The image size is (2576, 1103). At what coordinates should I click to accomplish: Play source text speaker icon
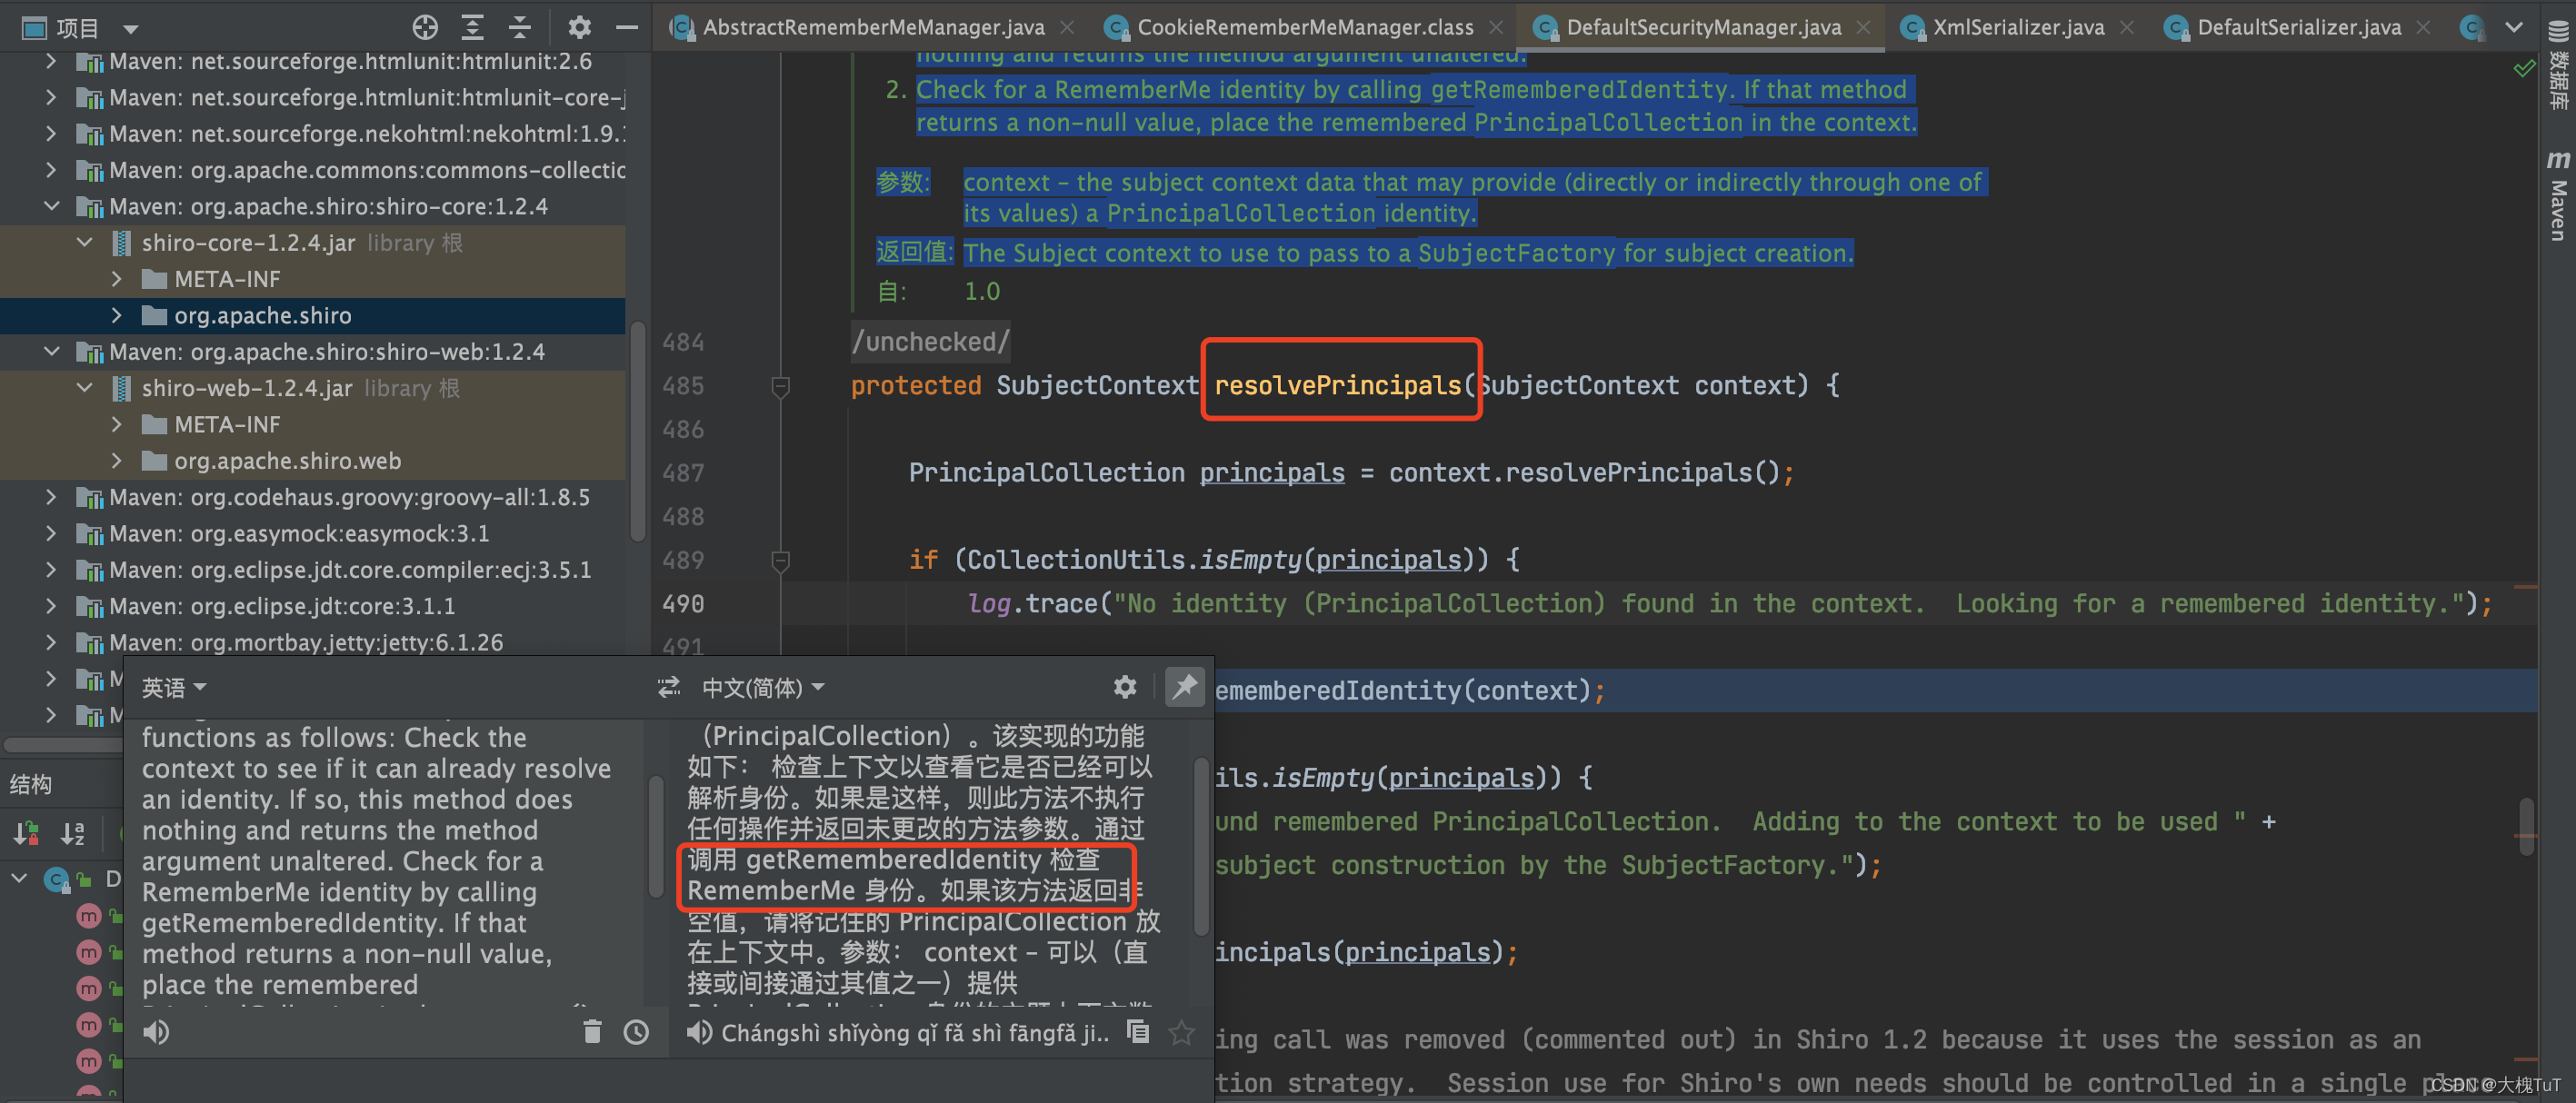click(x=157, y=1031)
